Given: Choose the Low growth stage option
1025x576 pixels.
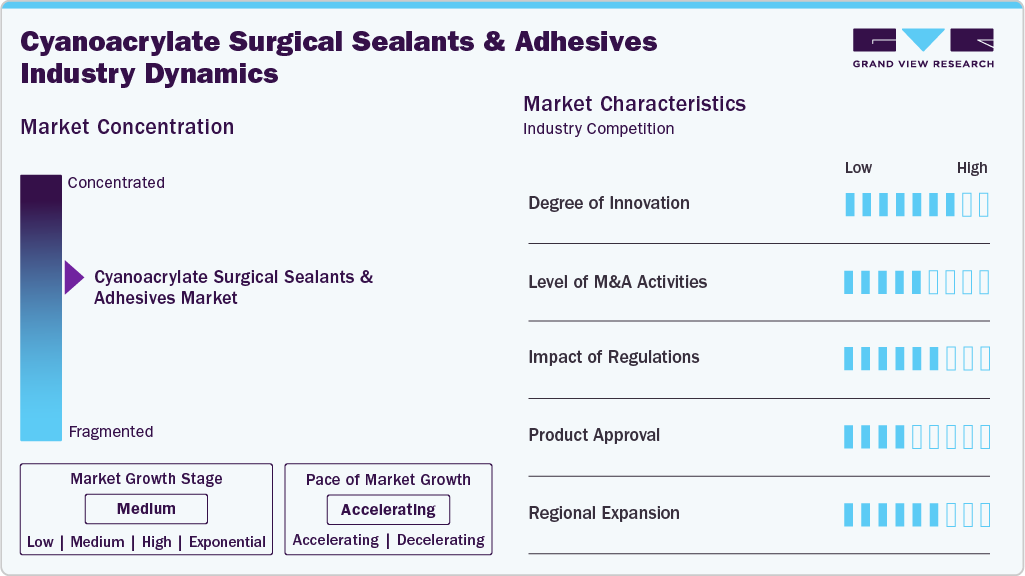Looking at the screenshot, I should [40, 542].
